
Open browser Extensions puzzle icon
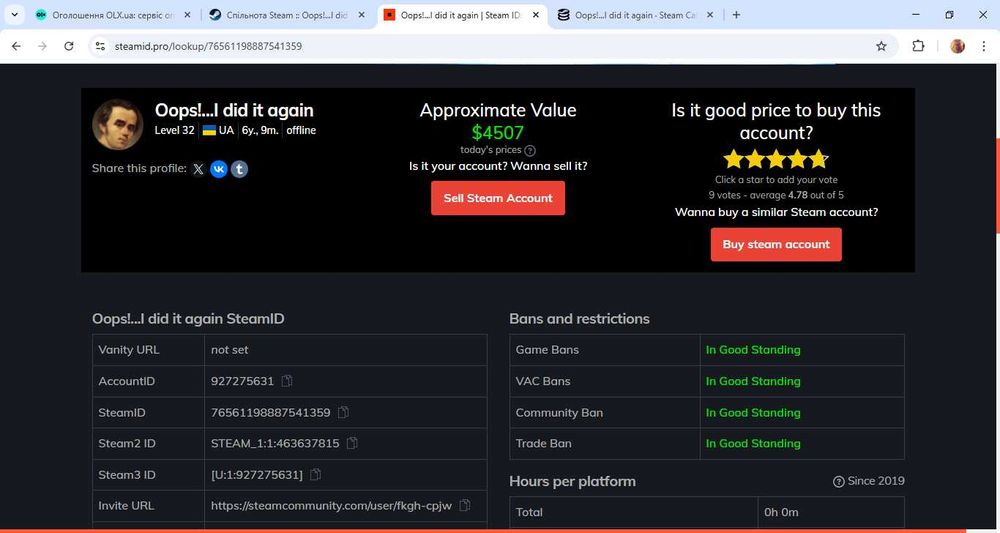(918, 46)
